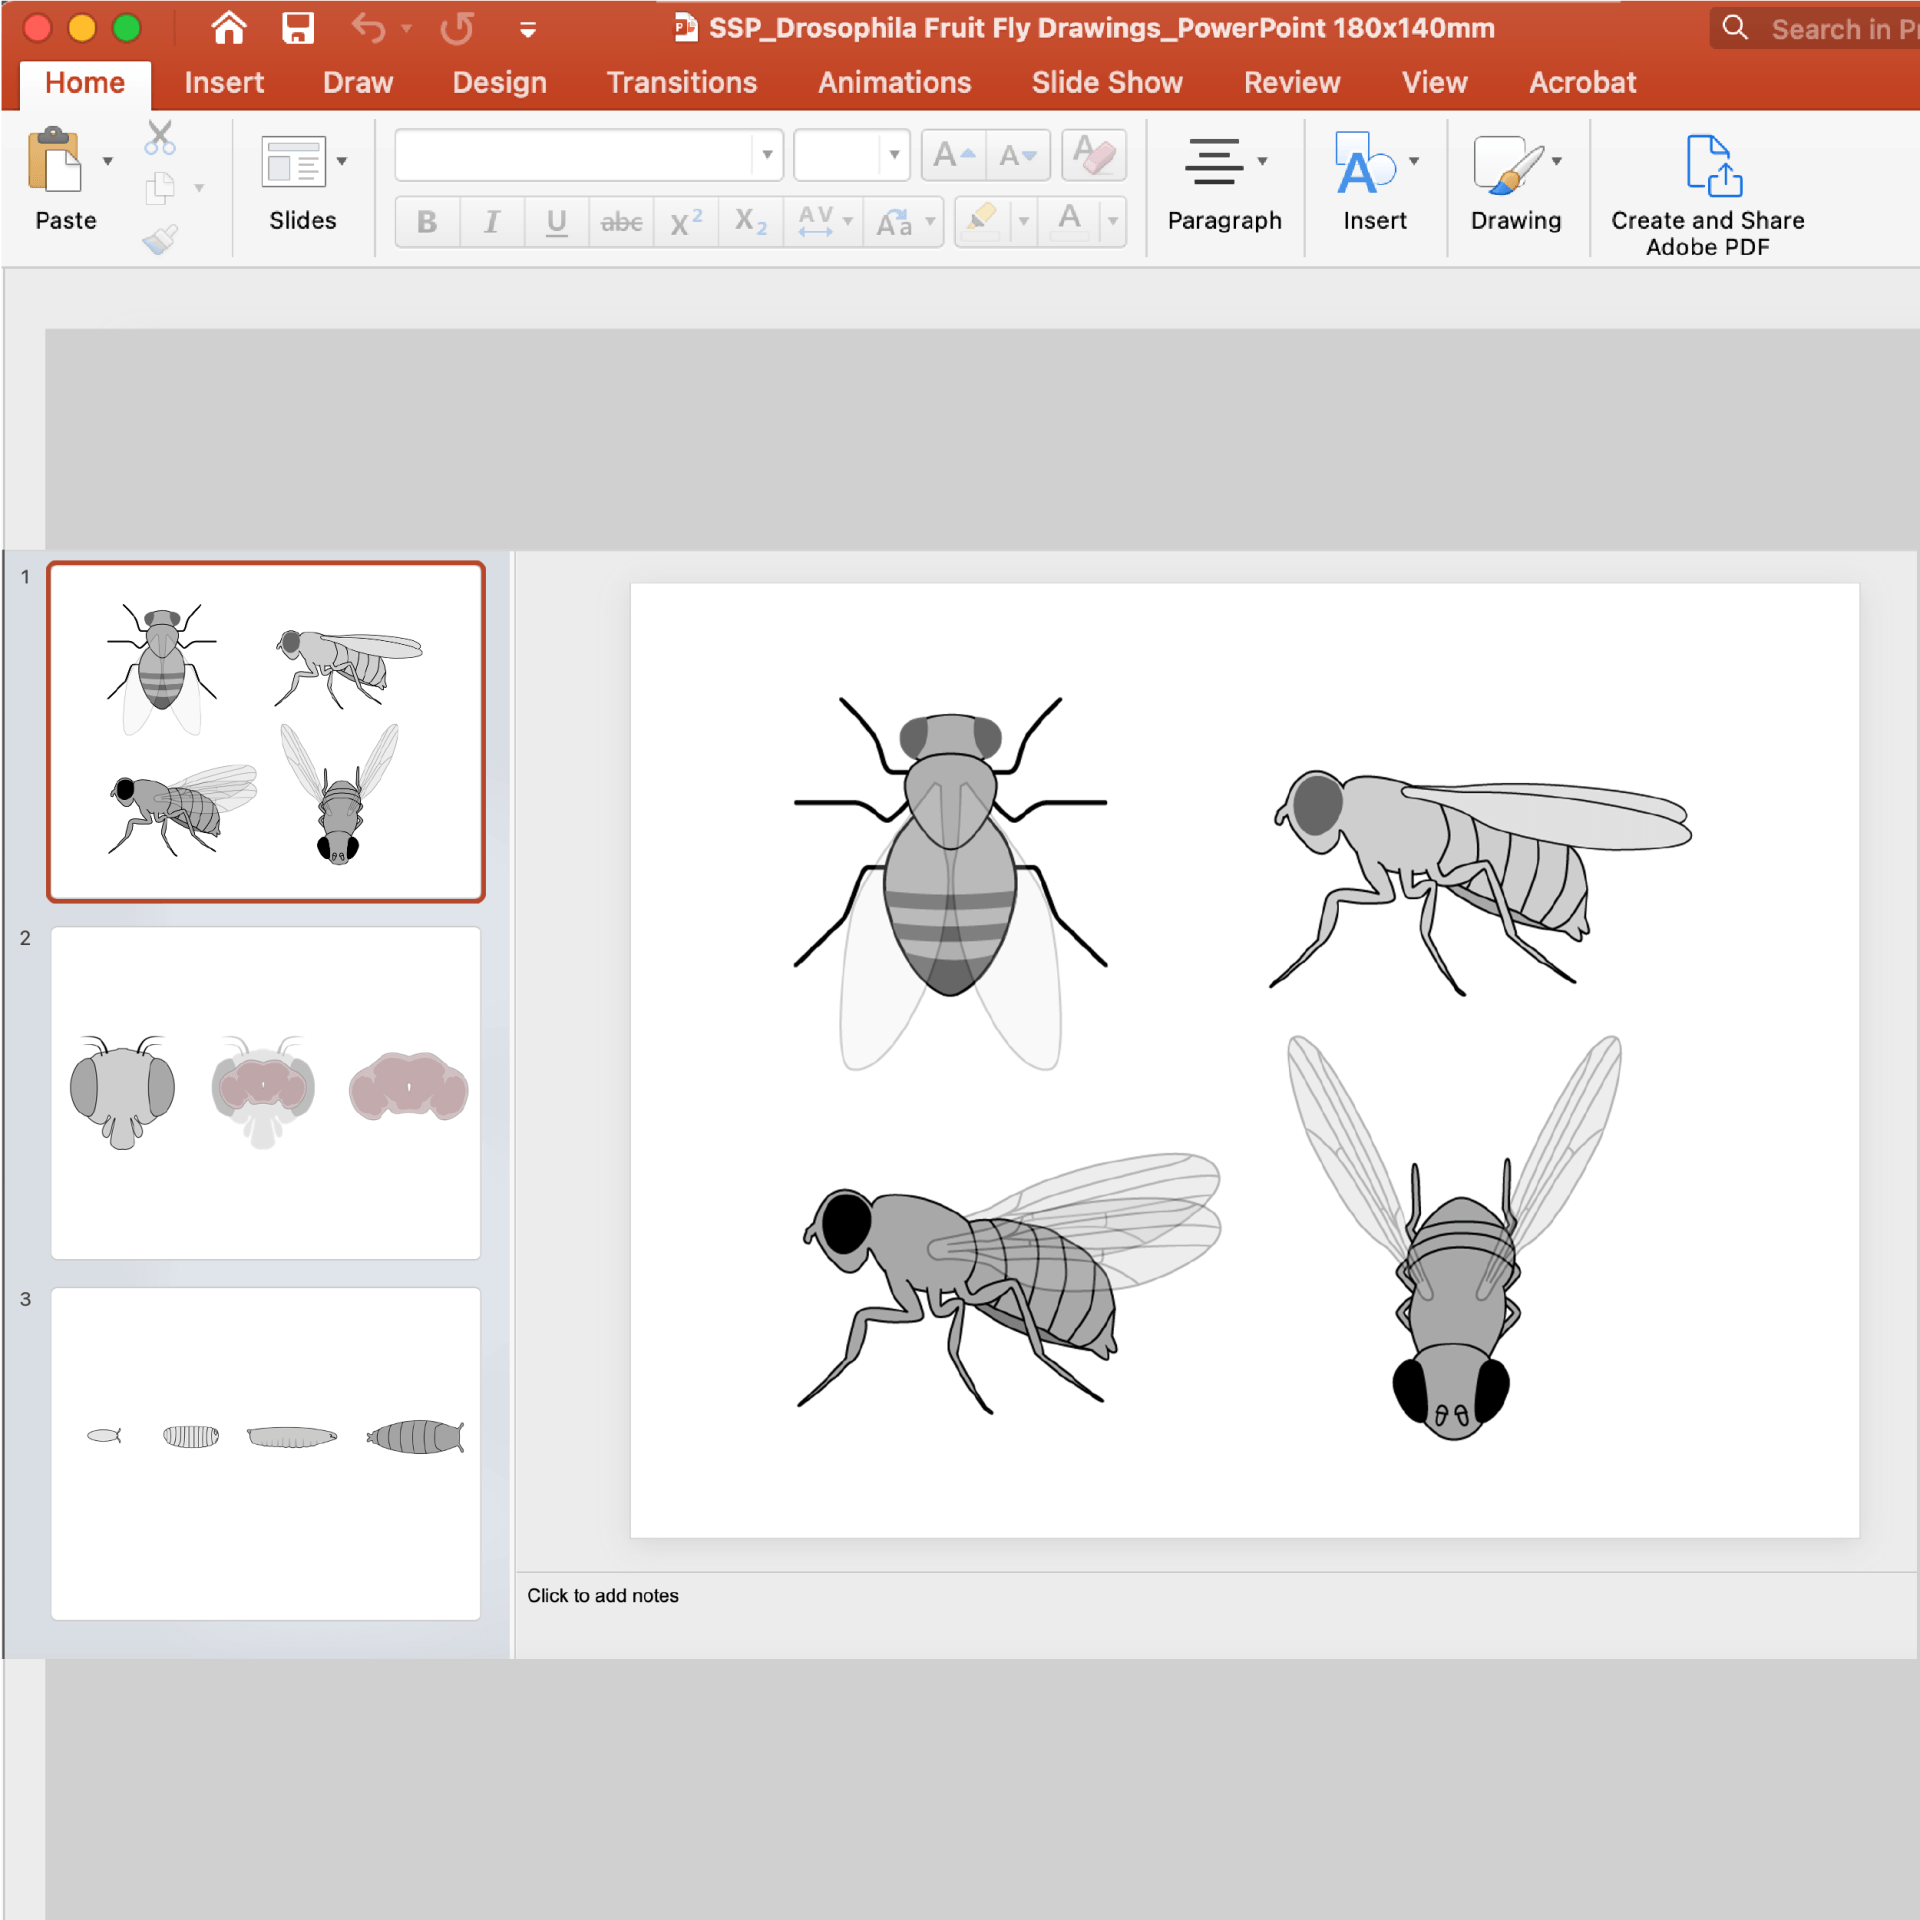This screenshot has width=1920, height=1920.
Task: Copy using the copy icon
Action: click(x=160, y=188)
